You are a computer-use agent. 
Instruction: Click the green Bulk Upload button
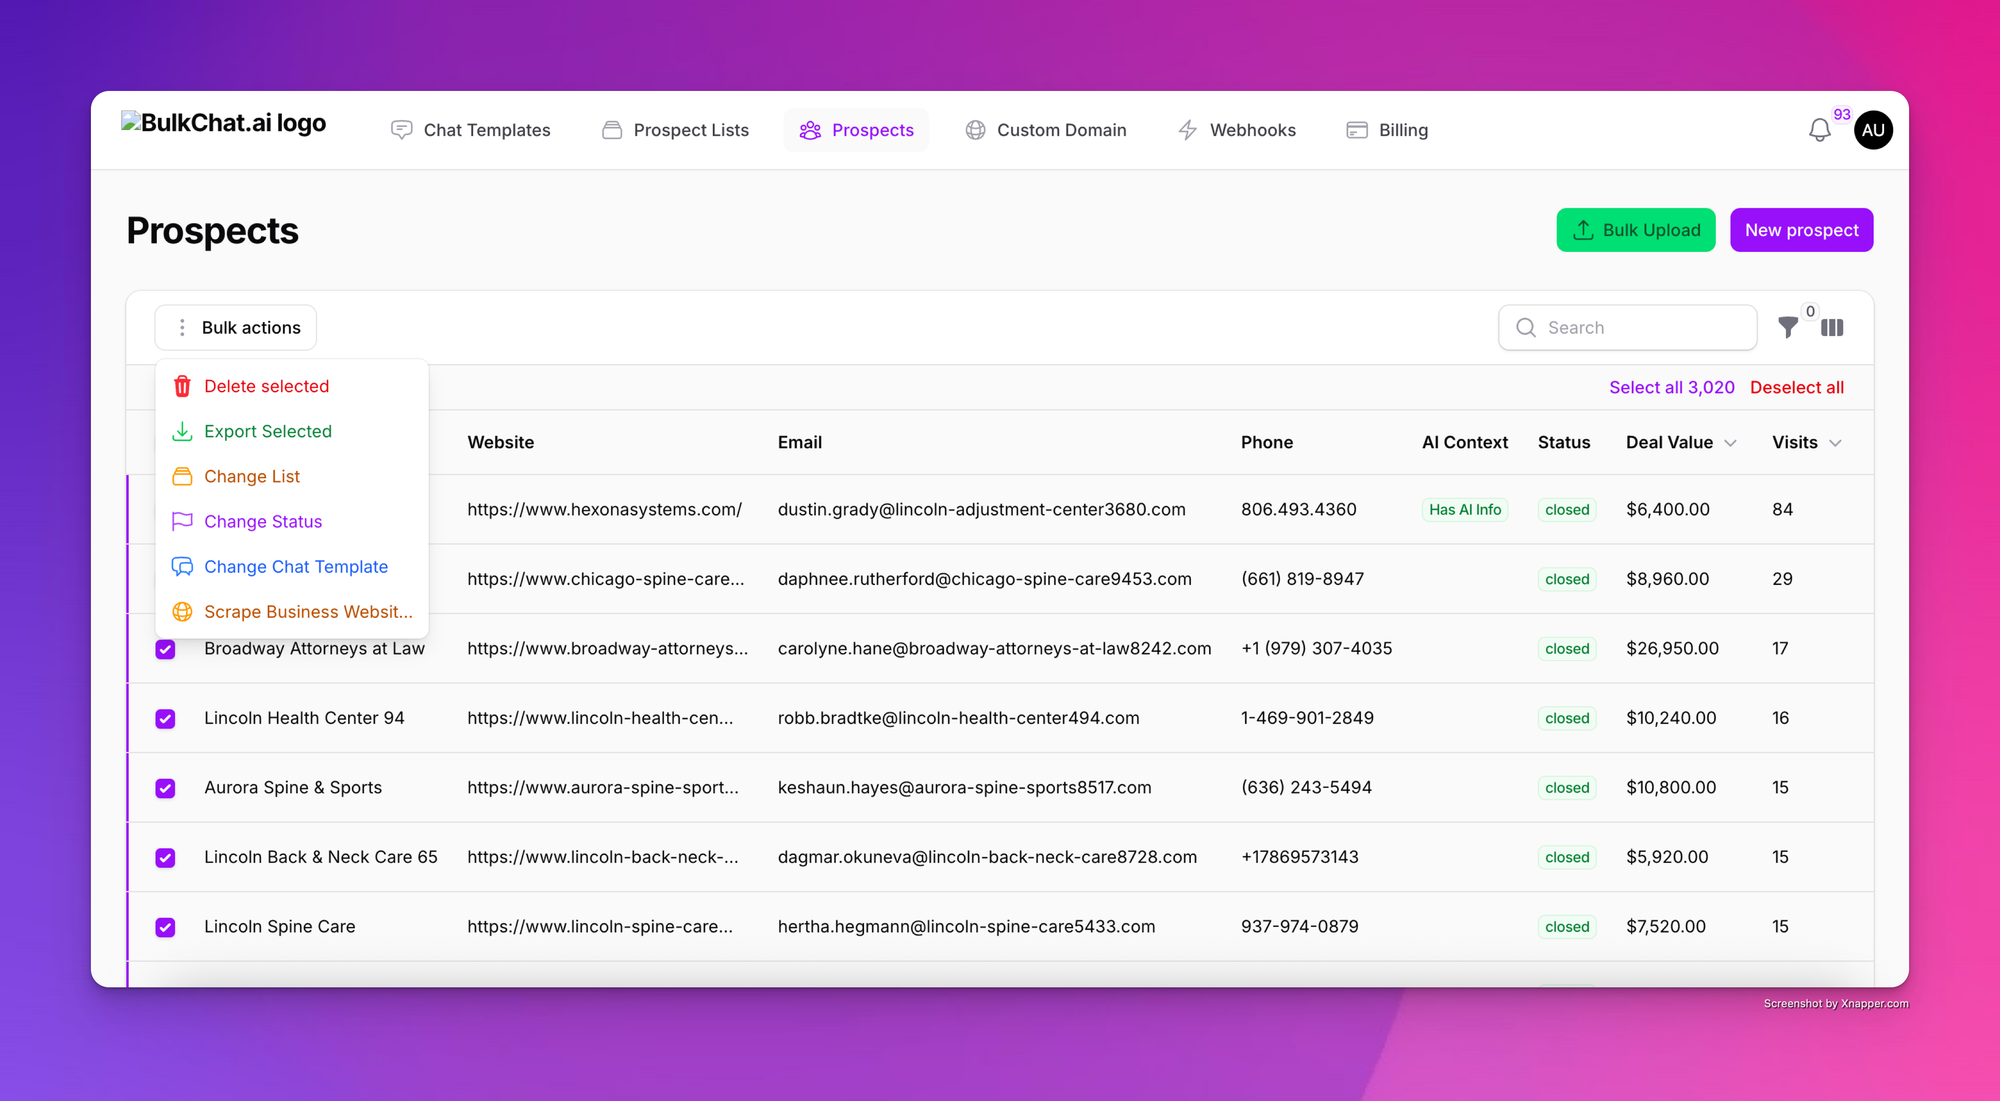click(x=1635, y=230)
